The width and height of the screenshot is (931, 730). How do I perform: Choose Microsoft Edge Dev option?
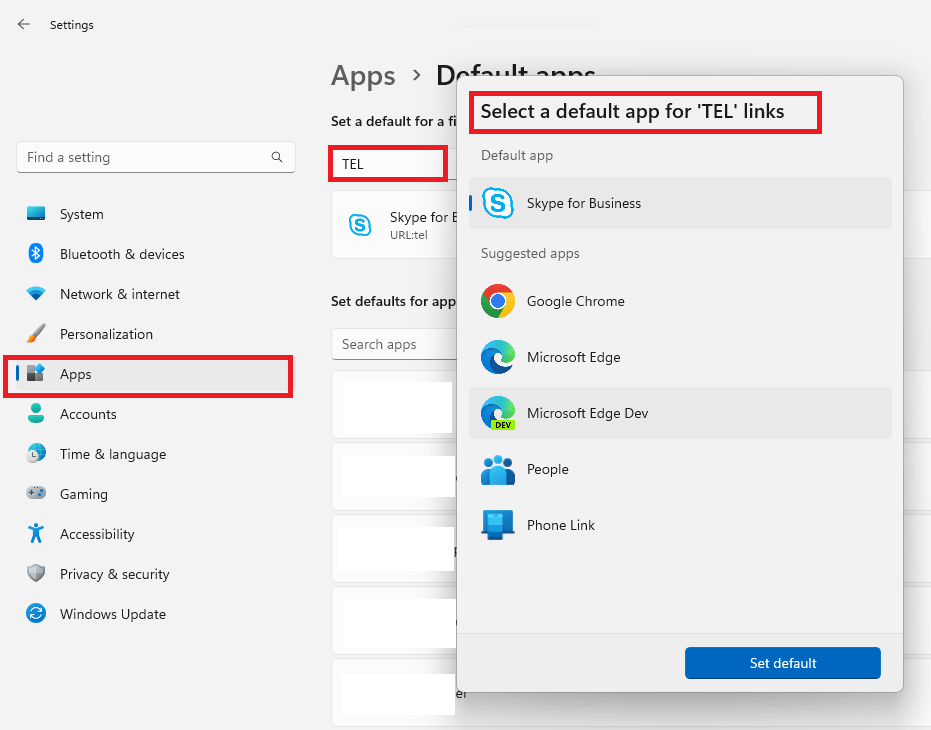[x=680, y=413]
